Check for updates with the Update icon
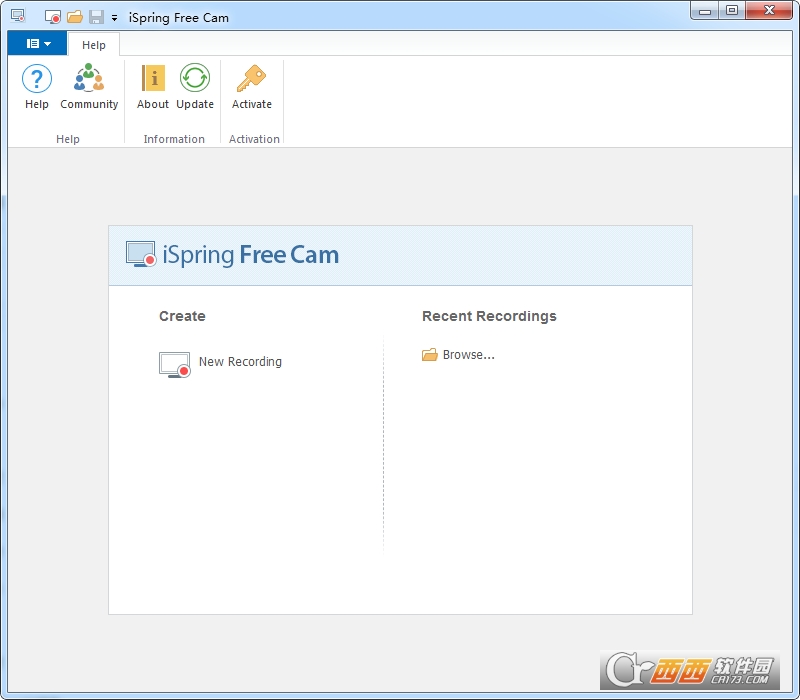Screen dimensions: 800x700 pos(195,79)
